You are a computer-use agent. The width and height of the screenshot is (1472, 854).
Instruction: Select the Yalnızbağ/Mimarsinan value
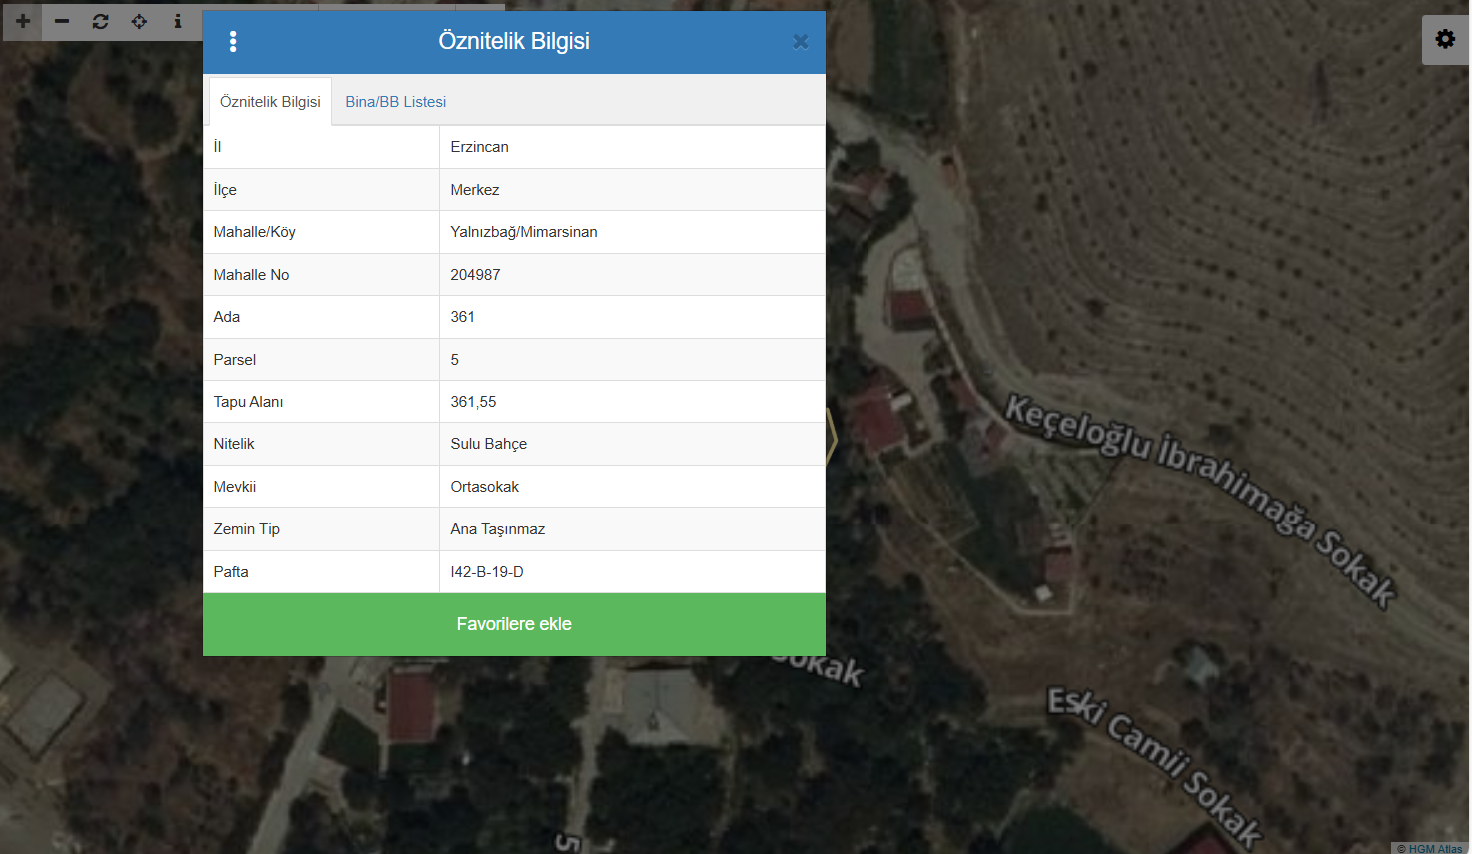[x=524, y=232]
